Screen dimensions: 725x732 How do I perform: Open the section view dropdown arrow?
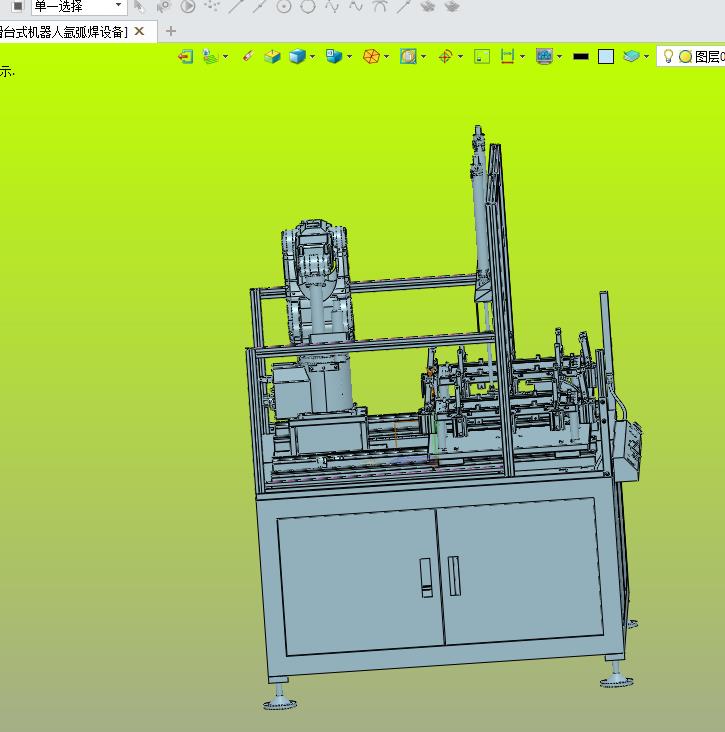(x=423, y=57)
